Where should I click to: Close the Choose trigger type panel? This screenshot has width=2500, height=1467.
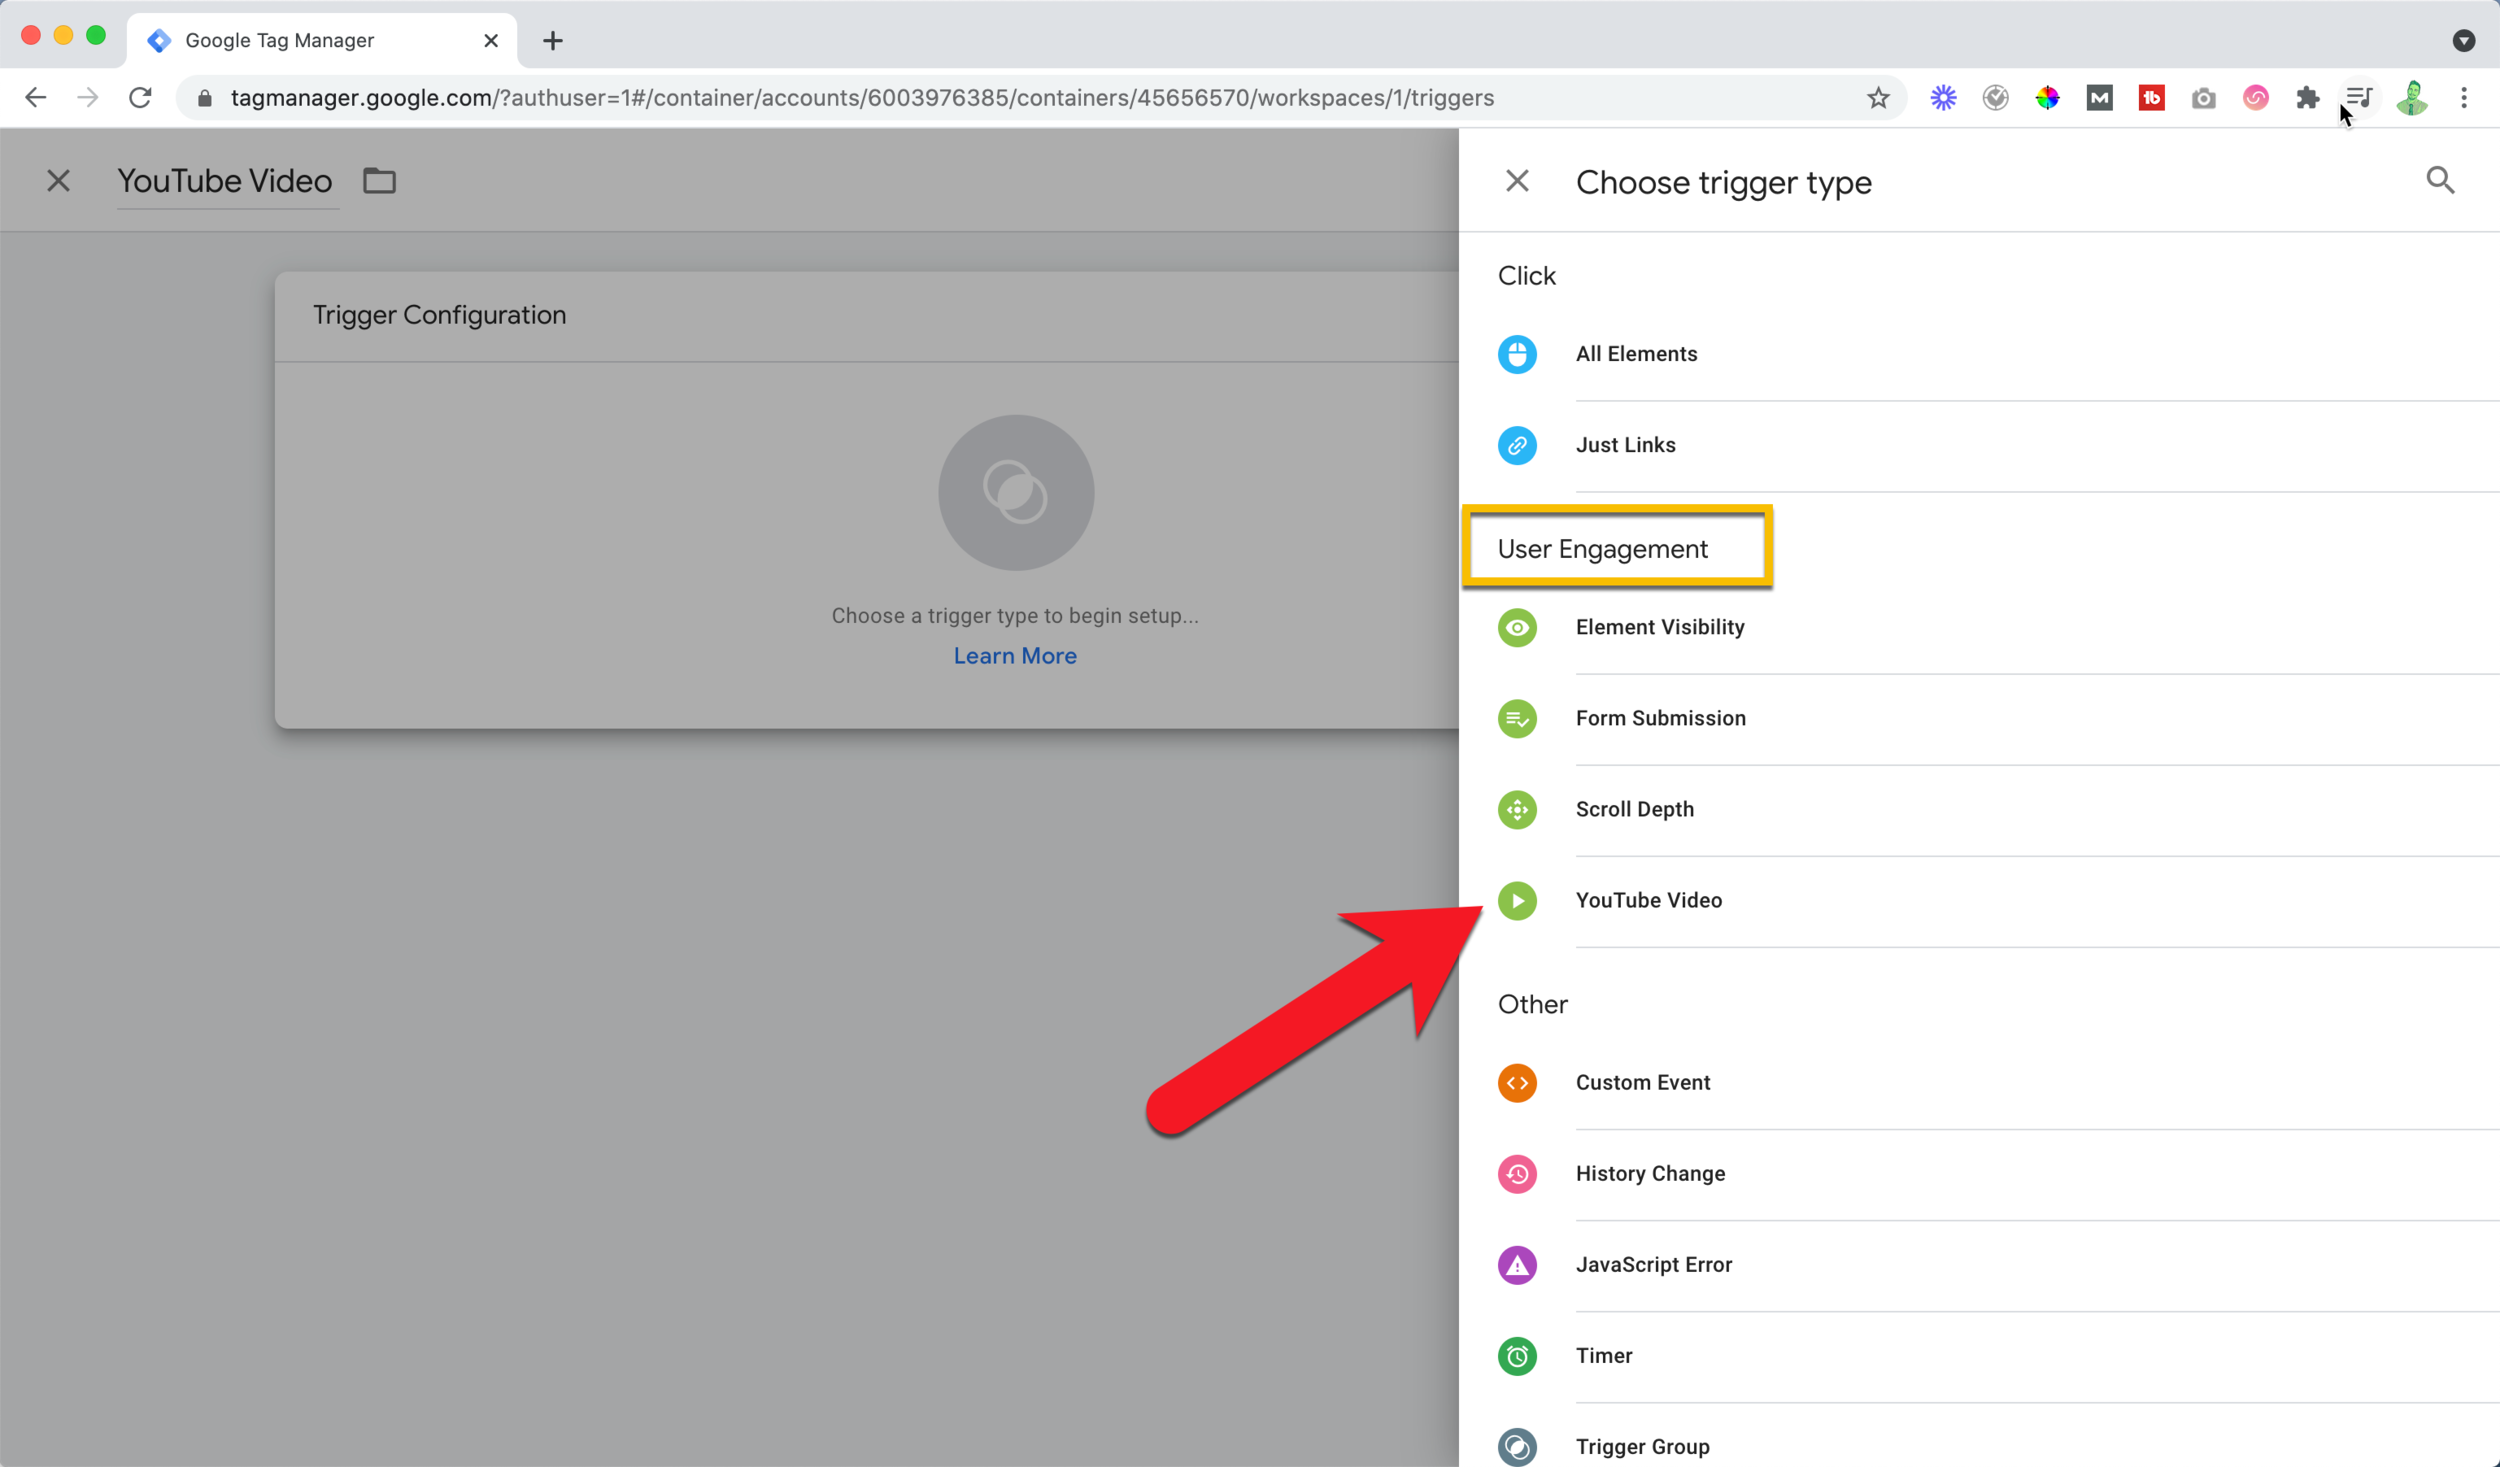1517,181
